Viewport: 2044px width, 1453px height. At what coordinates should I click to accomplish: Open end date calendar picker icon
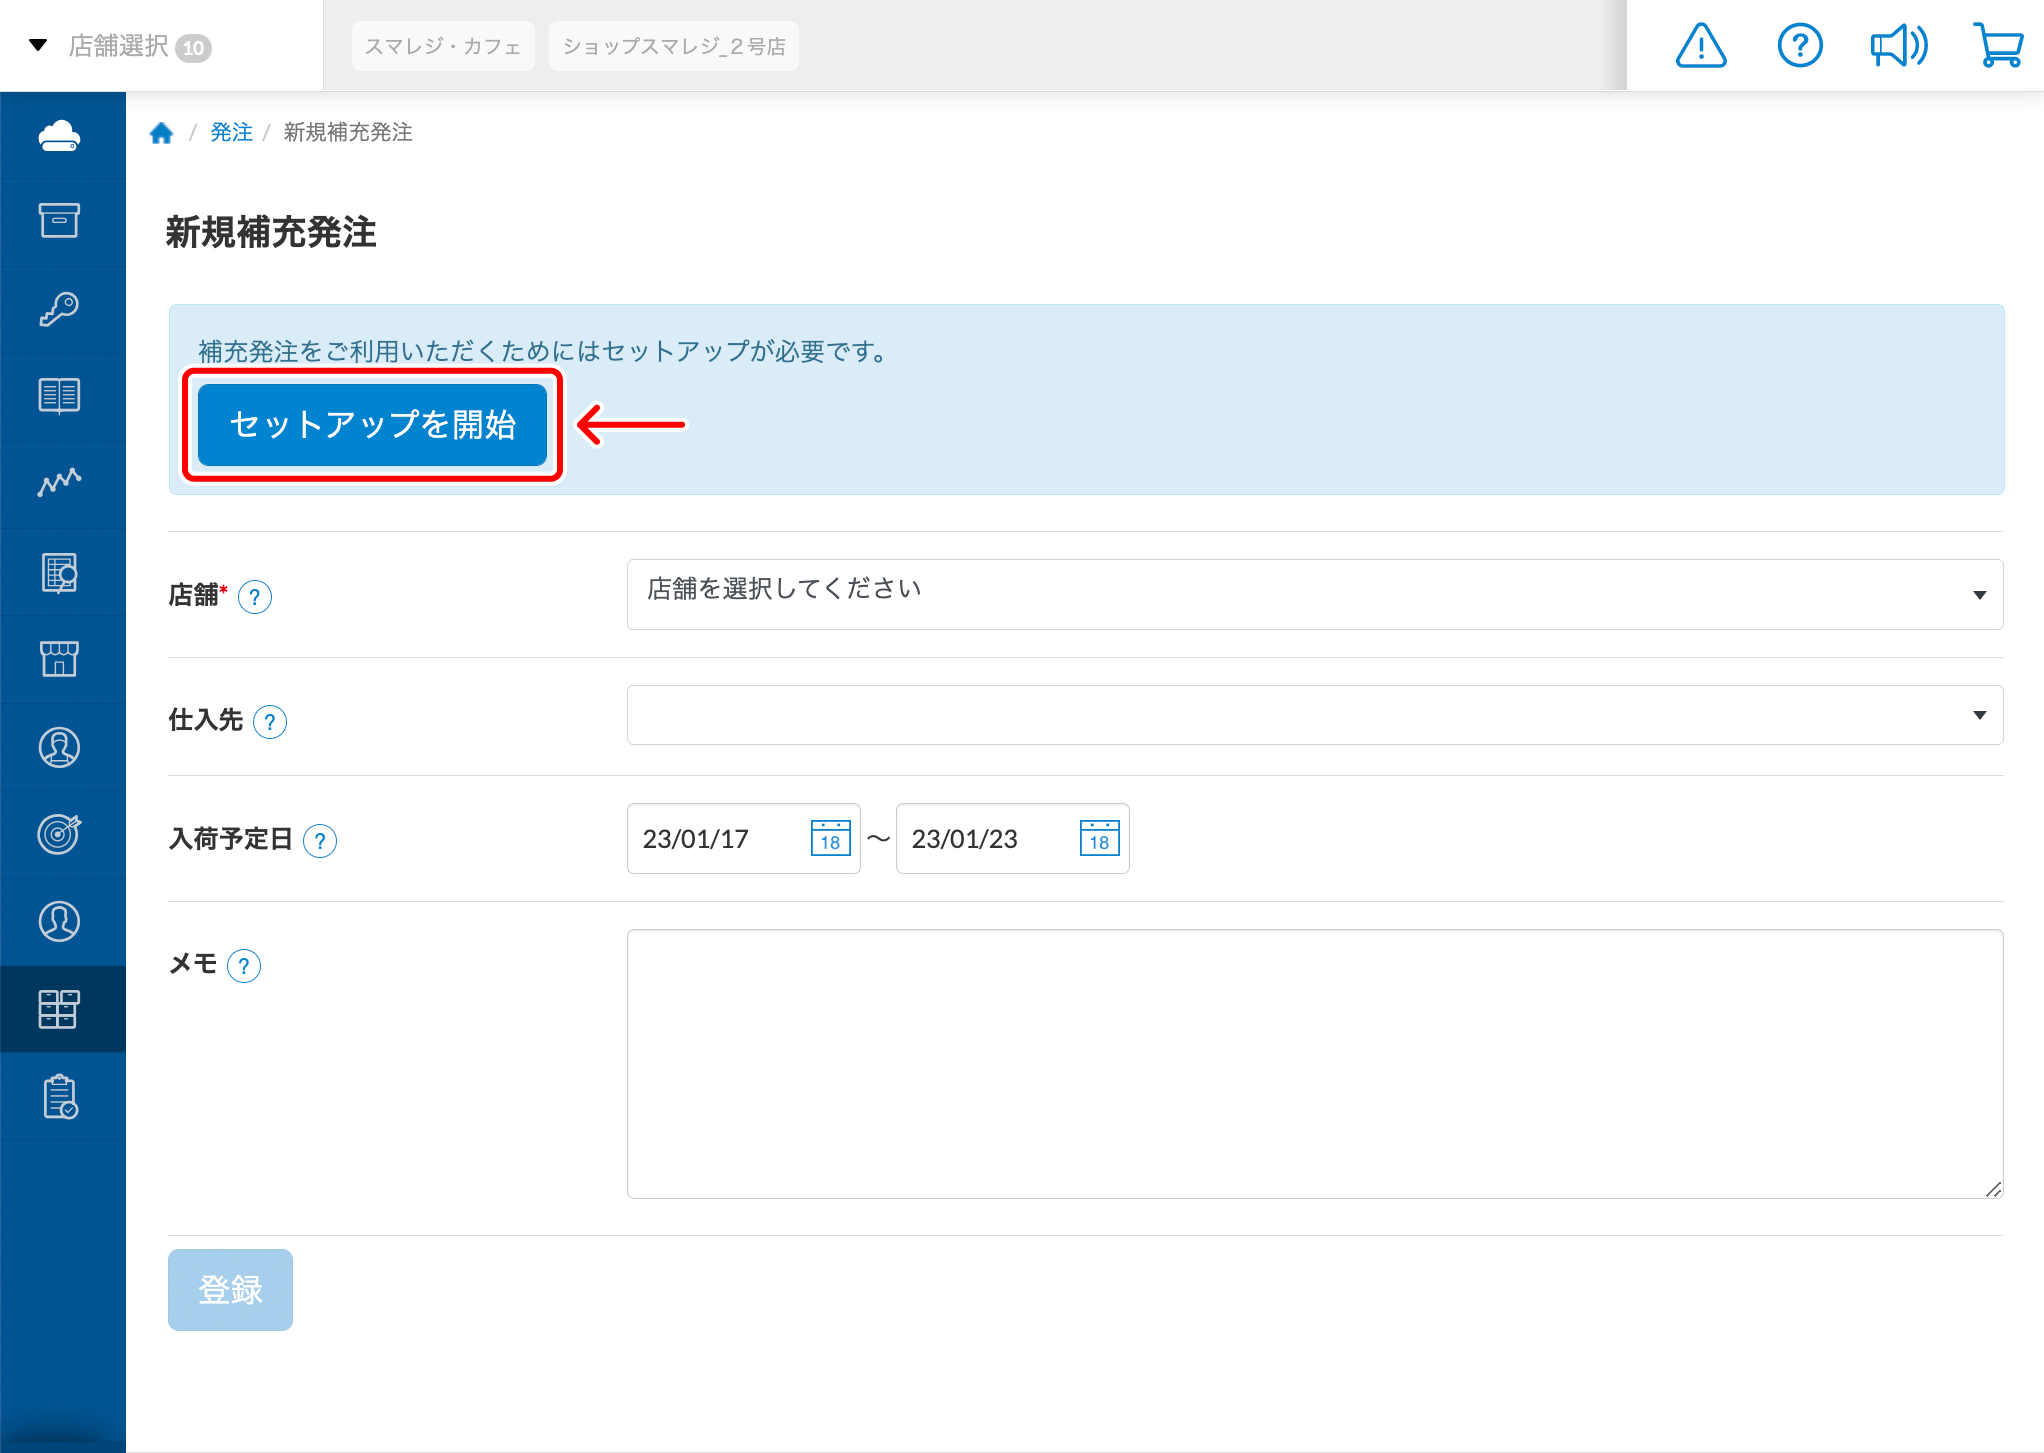click(x=1099, y=838)
